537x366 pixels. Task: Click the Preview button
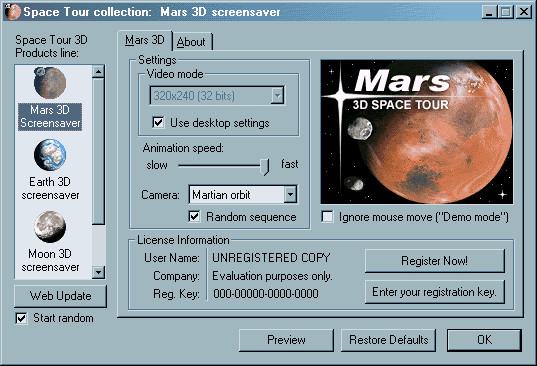click(286, 340)
